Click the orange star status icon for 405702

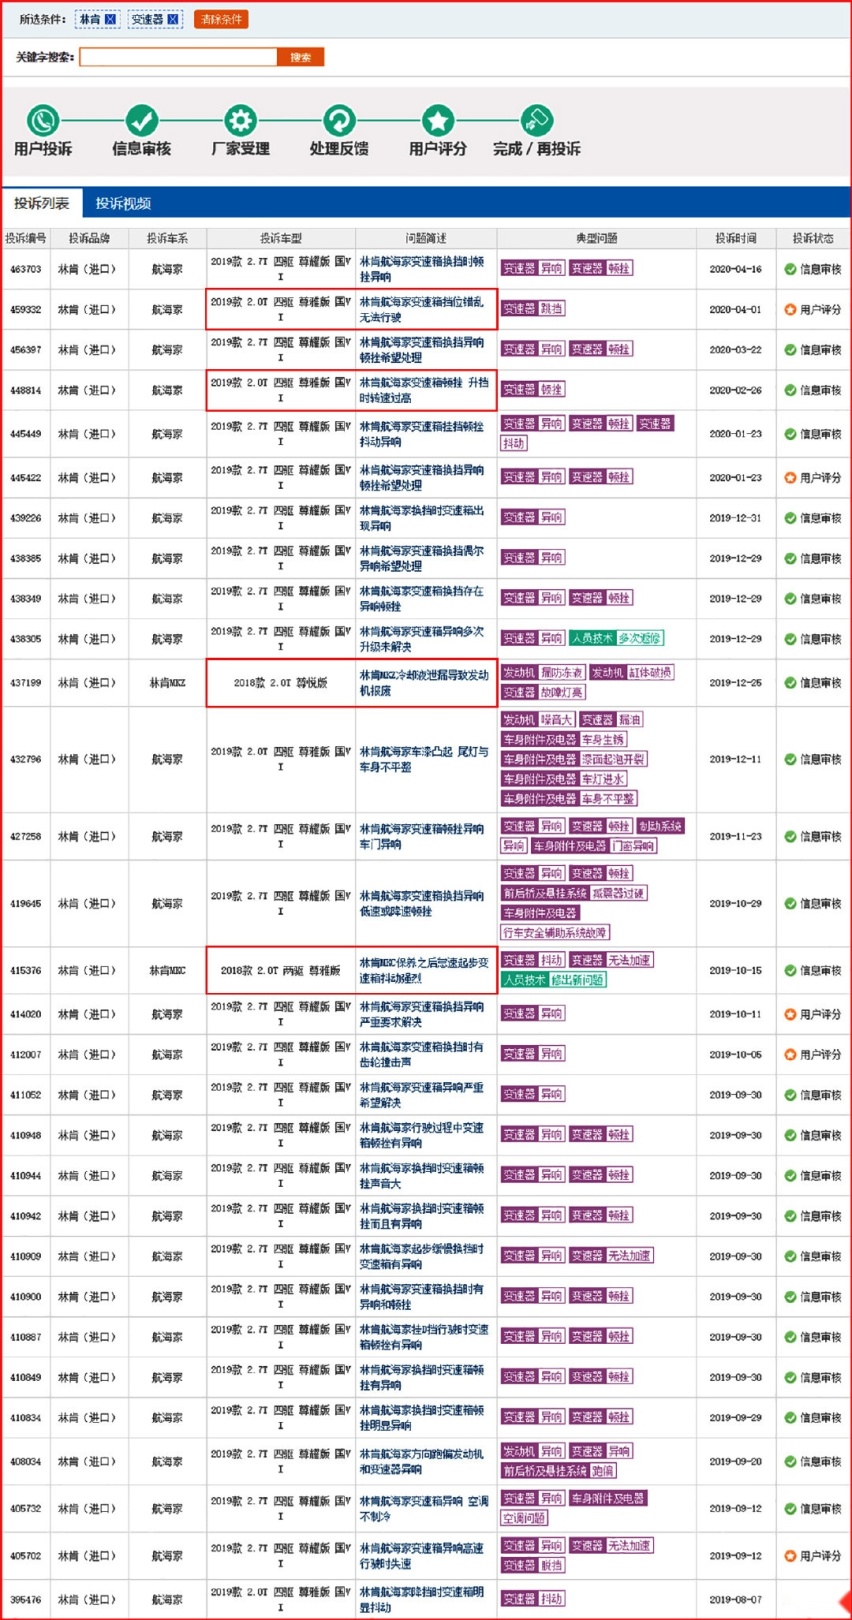[790, 1556]
